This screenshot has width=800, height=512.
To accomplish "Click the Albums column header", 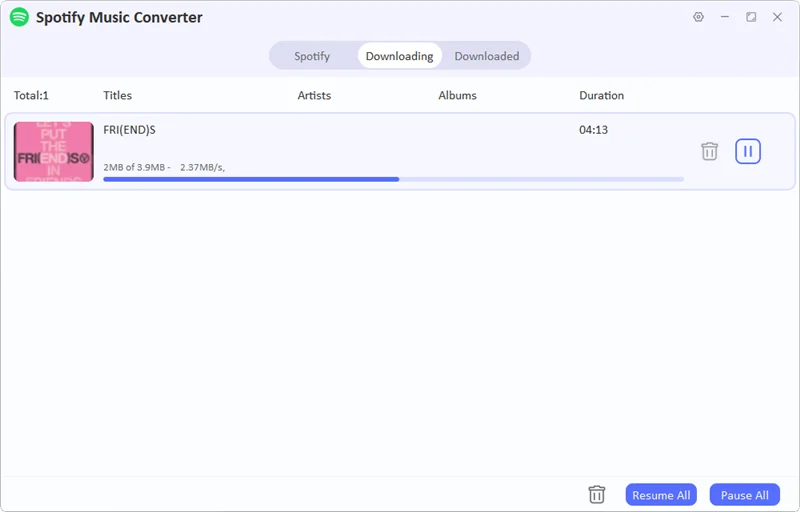I will coord(457,95).
